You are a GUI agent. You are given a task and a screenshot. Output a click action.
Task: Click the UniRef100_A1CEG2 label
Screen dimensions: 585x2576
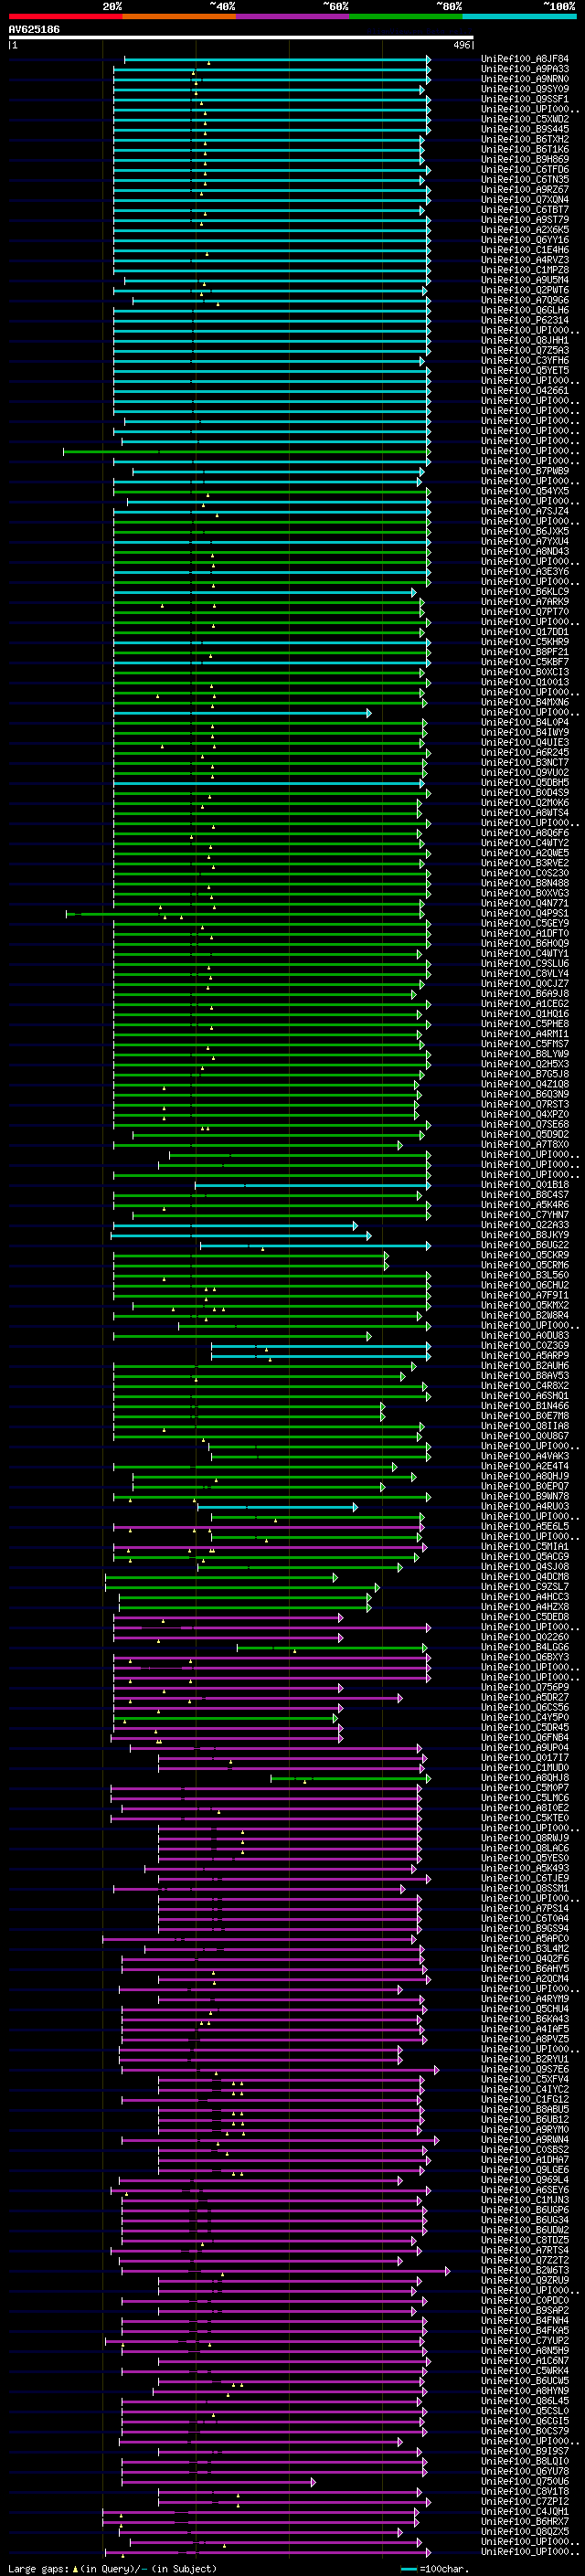[525, 1004]
